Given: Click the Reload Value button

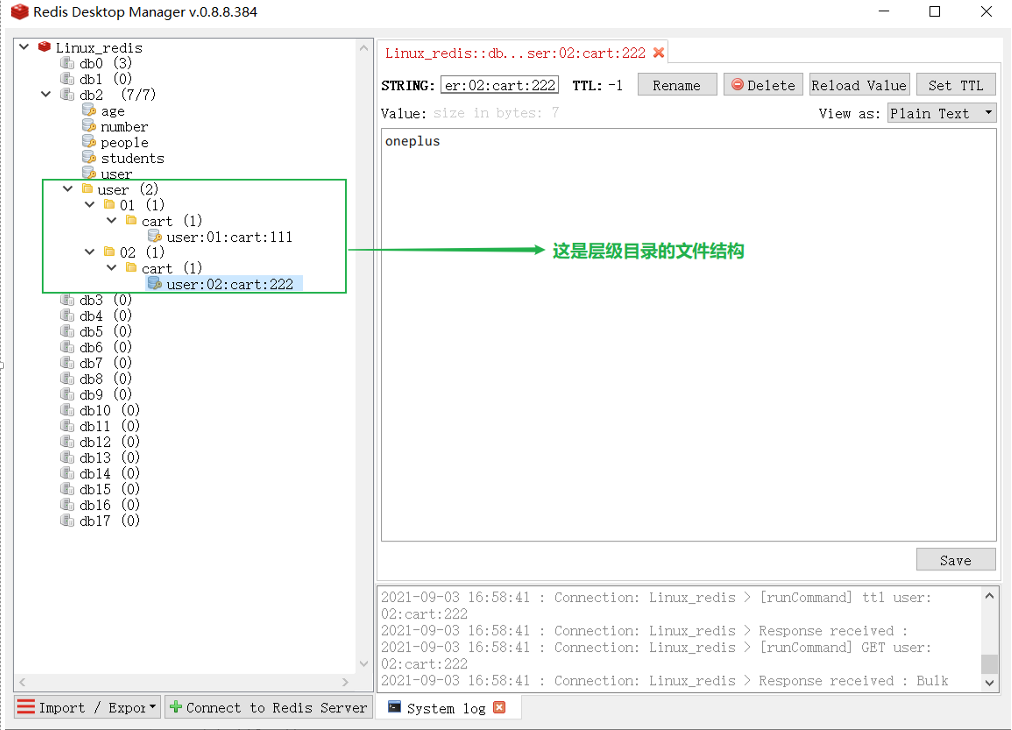Looking at the screenshot, I should 859,85.
